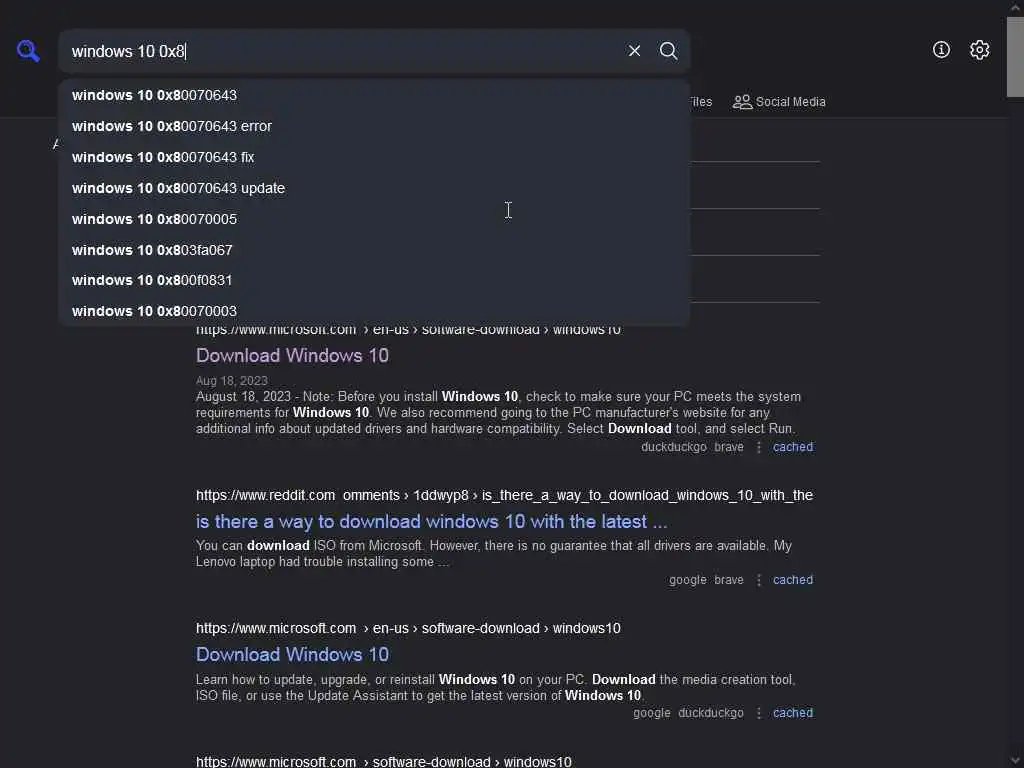Viewport: 1024px width, 768px height.
Task: Open first 'Download Windows 10' result link
Action: coord(292,355)
